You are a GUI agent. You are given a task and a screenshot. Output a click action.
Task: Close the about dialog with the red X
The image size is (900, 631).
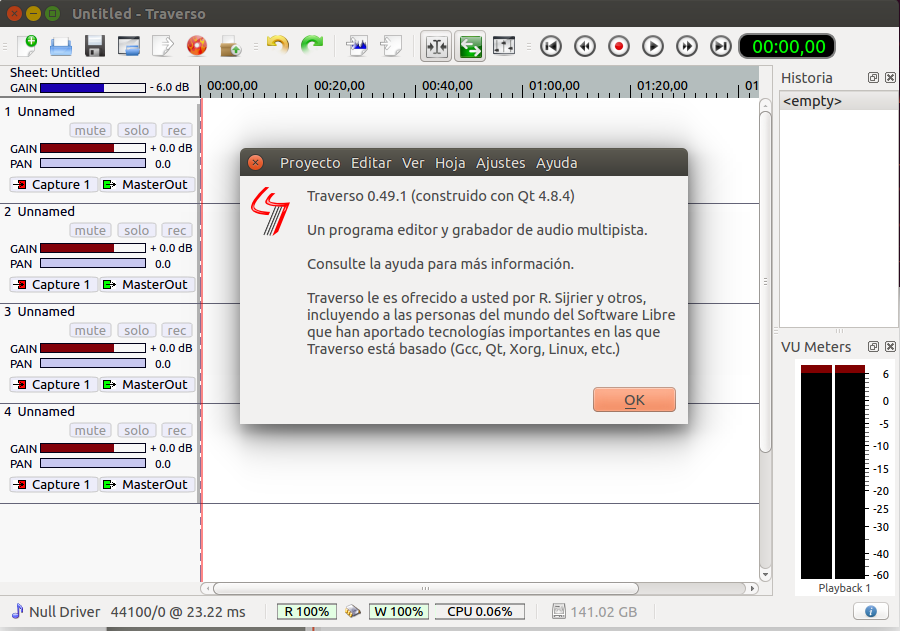click(255, 162)
